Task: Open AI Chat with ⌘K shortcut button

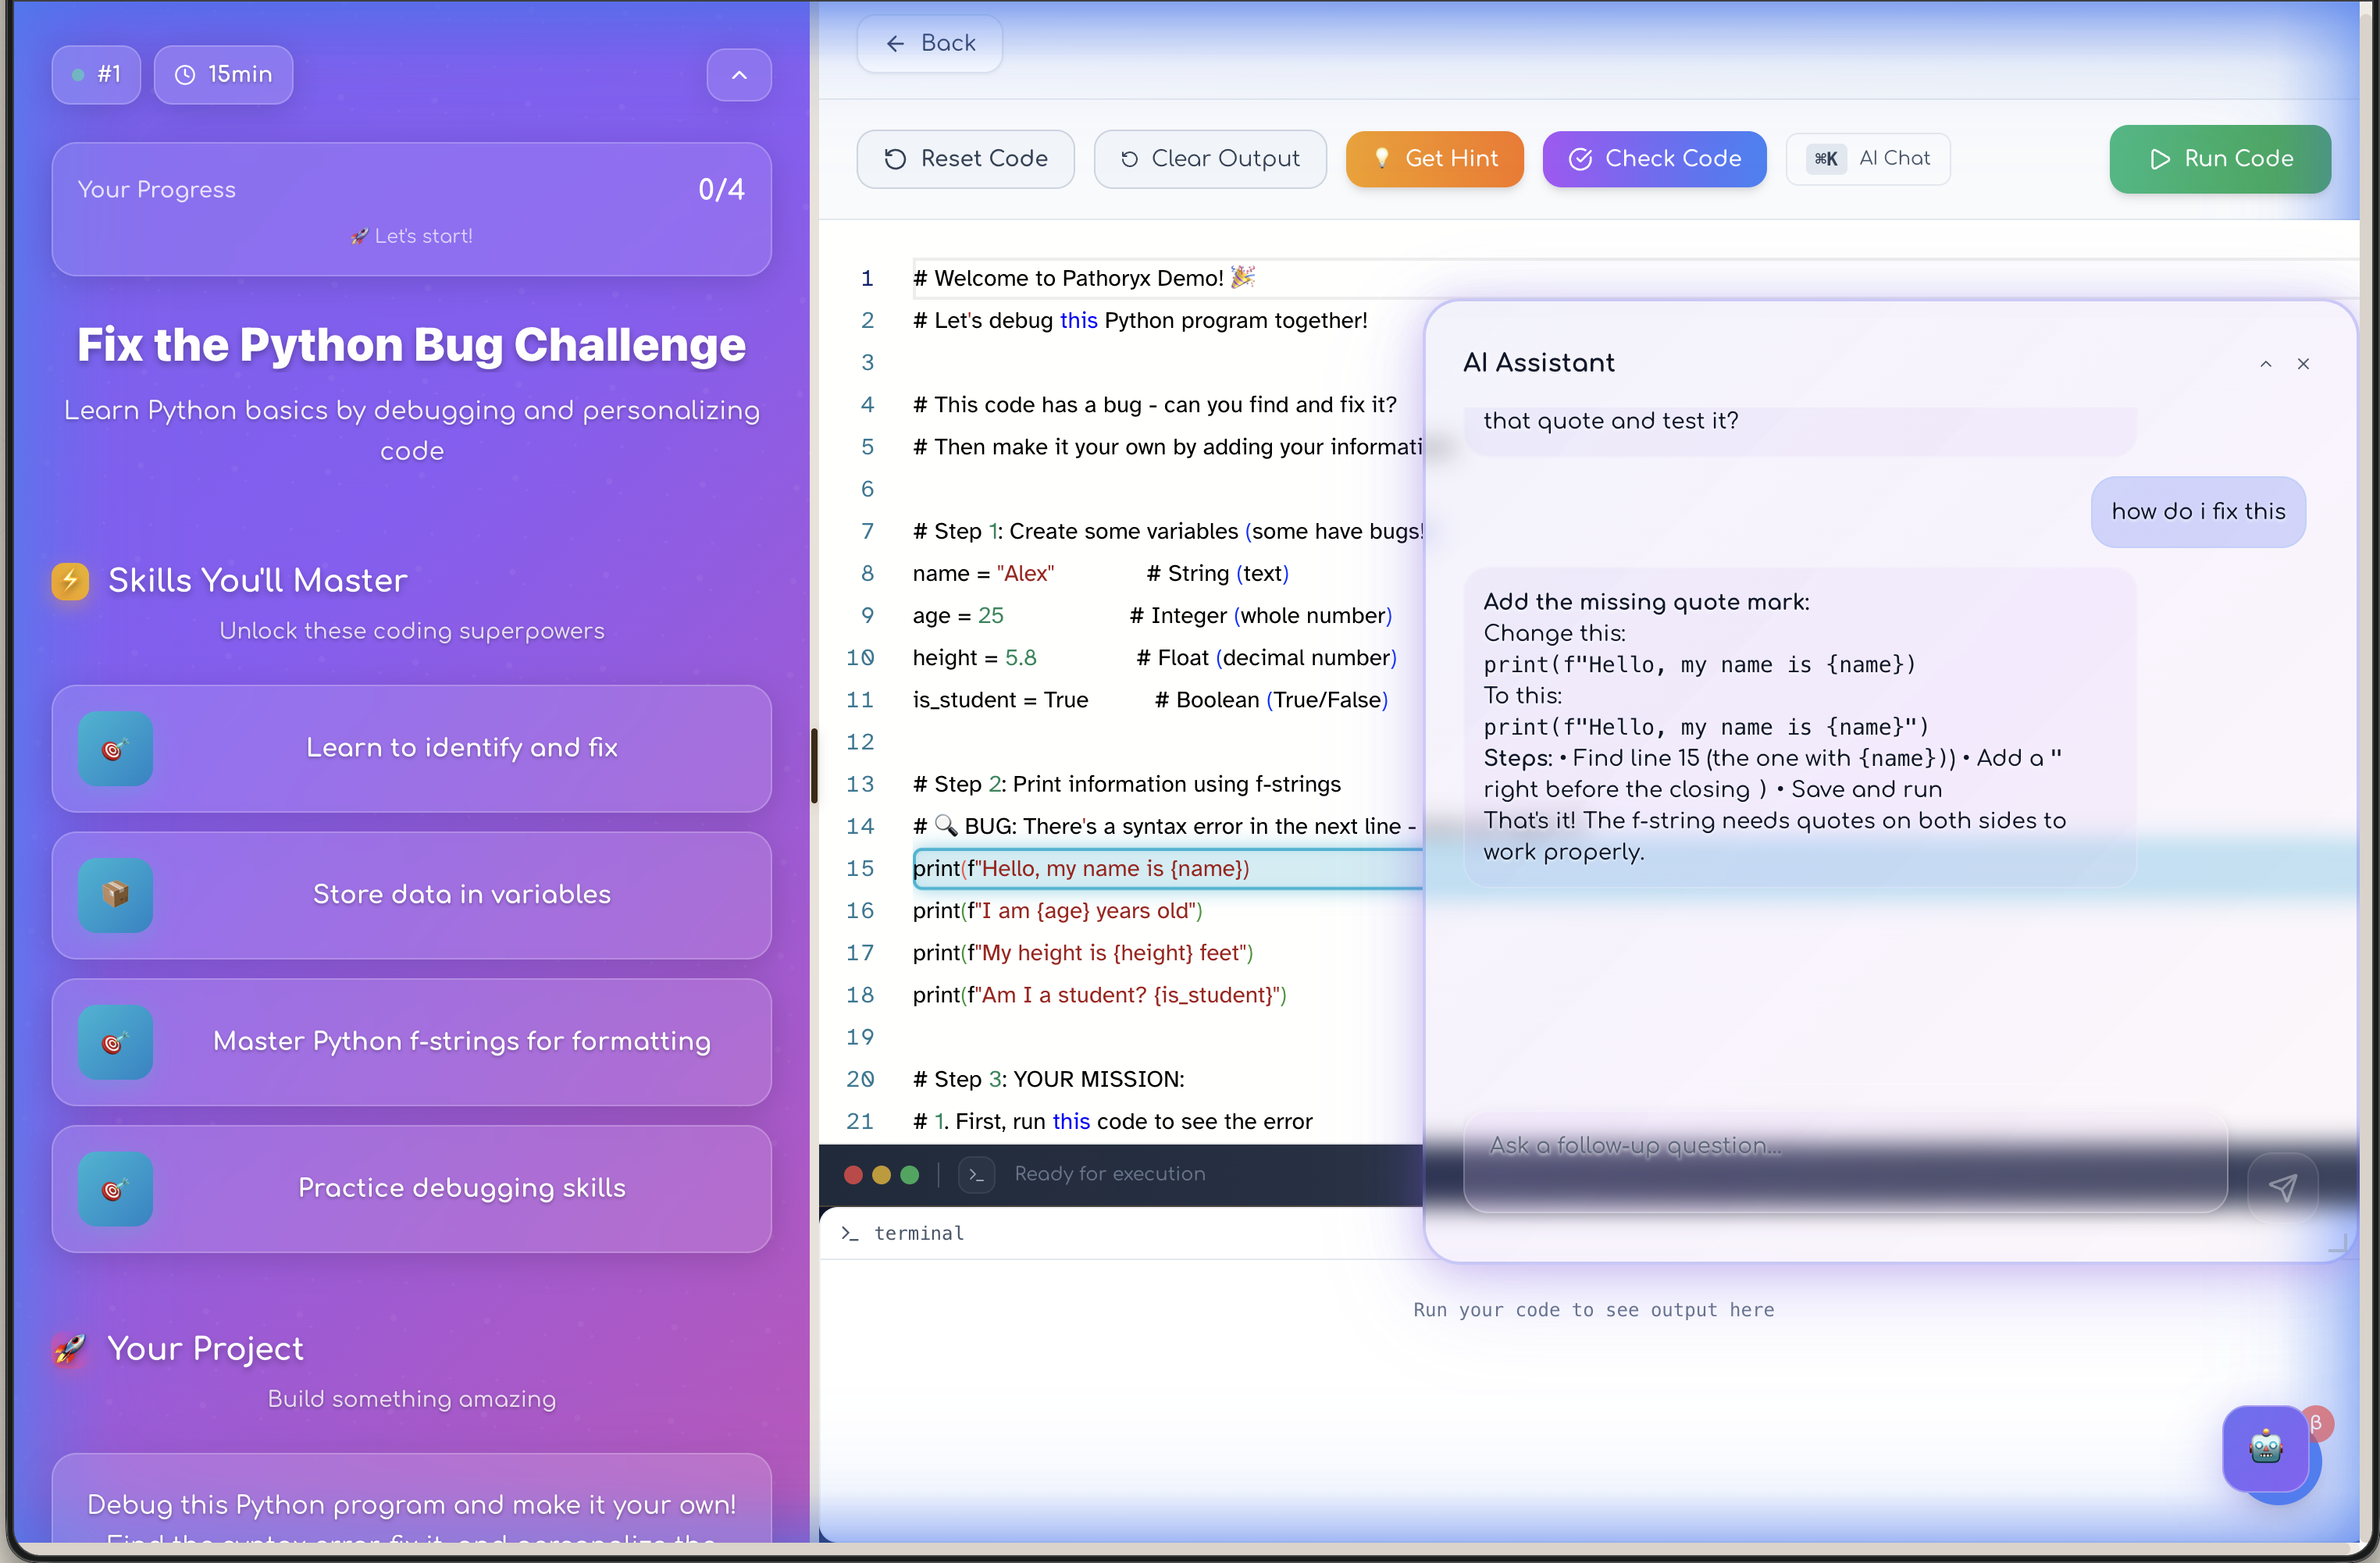Action: click(x=1868, y=159)
